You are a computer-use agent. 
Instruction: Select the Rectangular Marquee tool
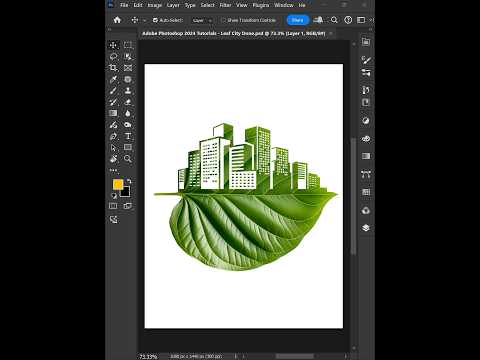(128, 45)
